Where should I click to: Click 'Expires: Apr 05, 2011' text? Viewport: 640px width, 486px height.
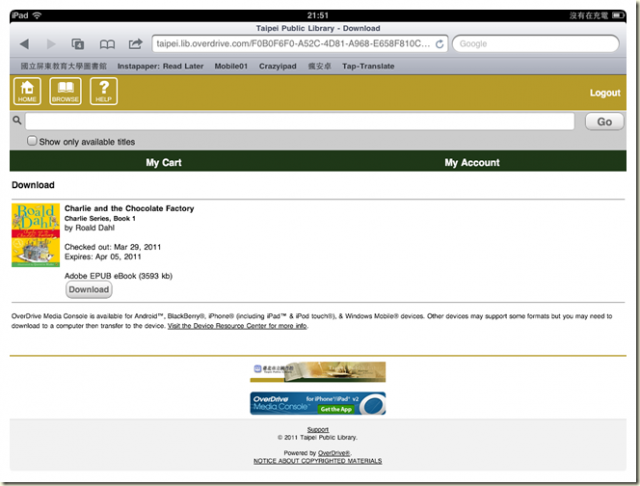tap(103, 257)
